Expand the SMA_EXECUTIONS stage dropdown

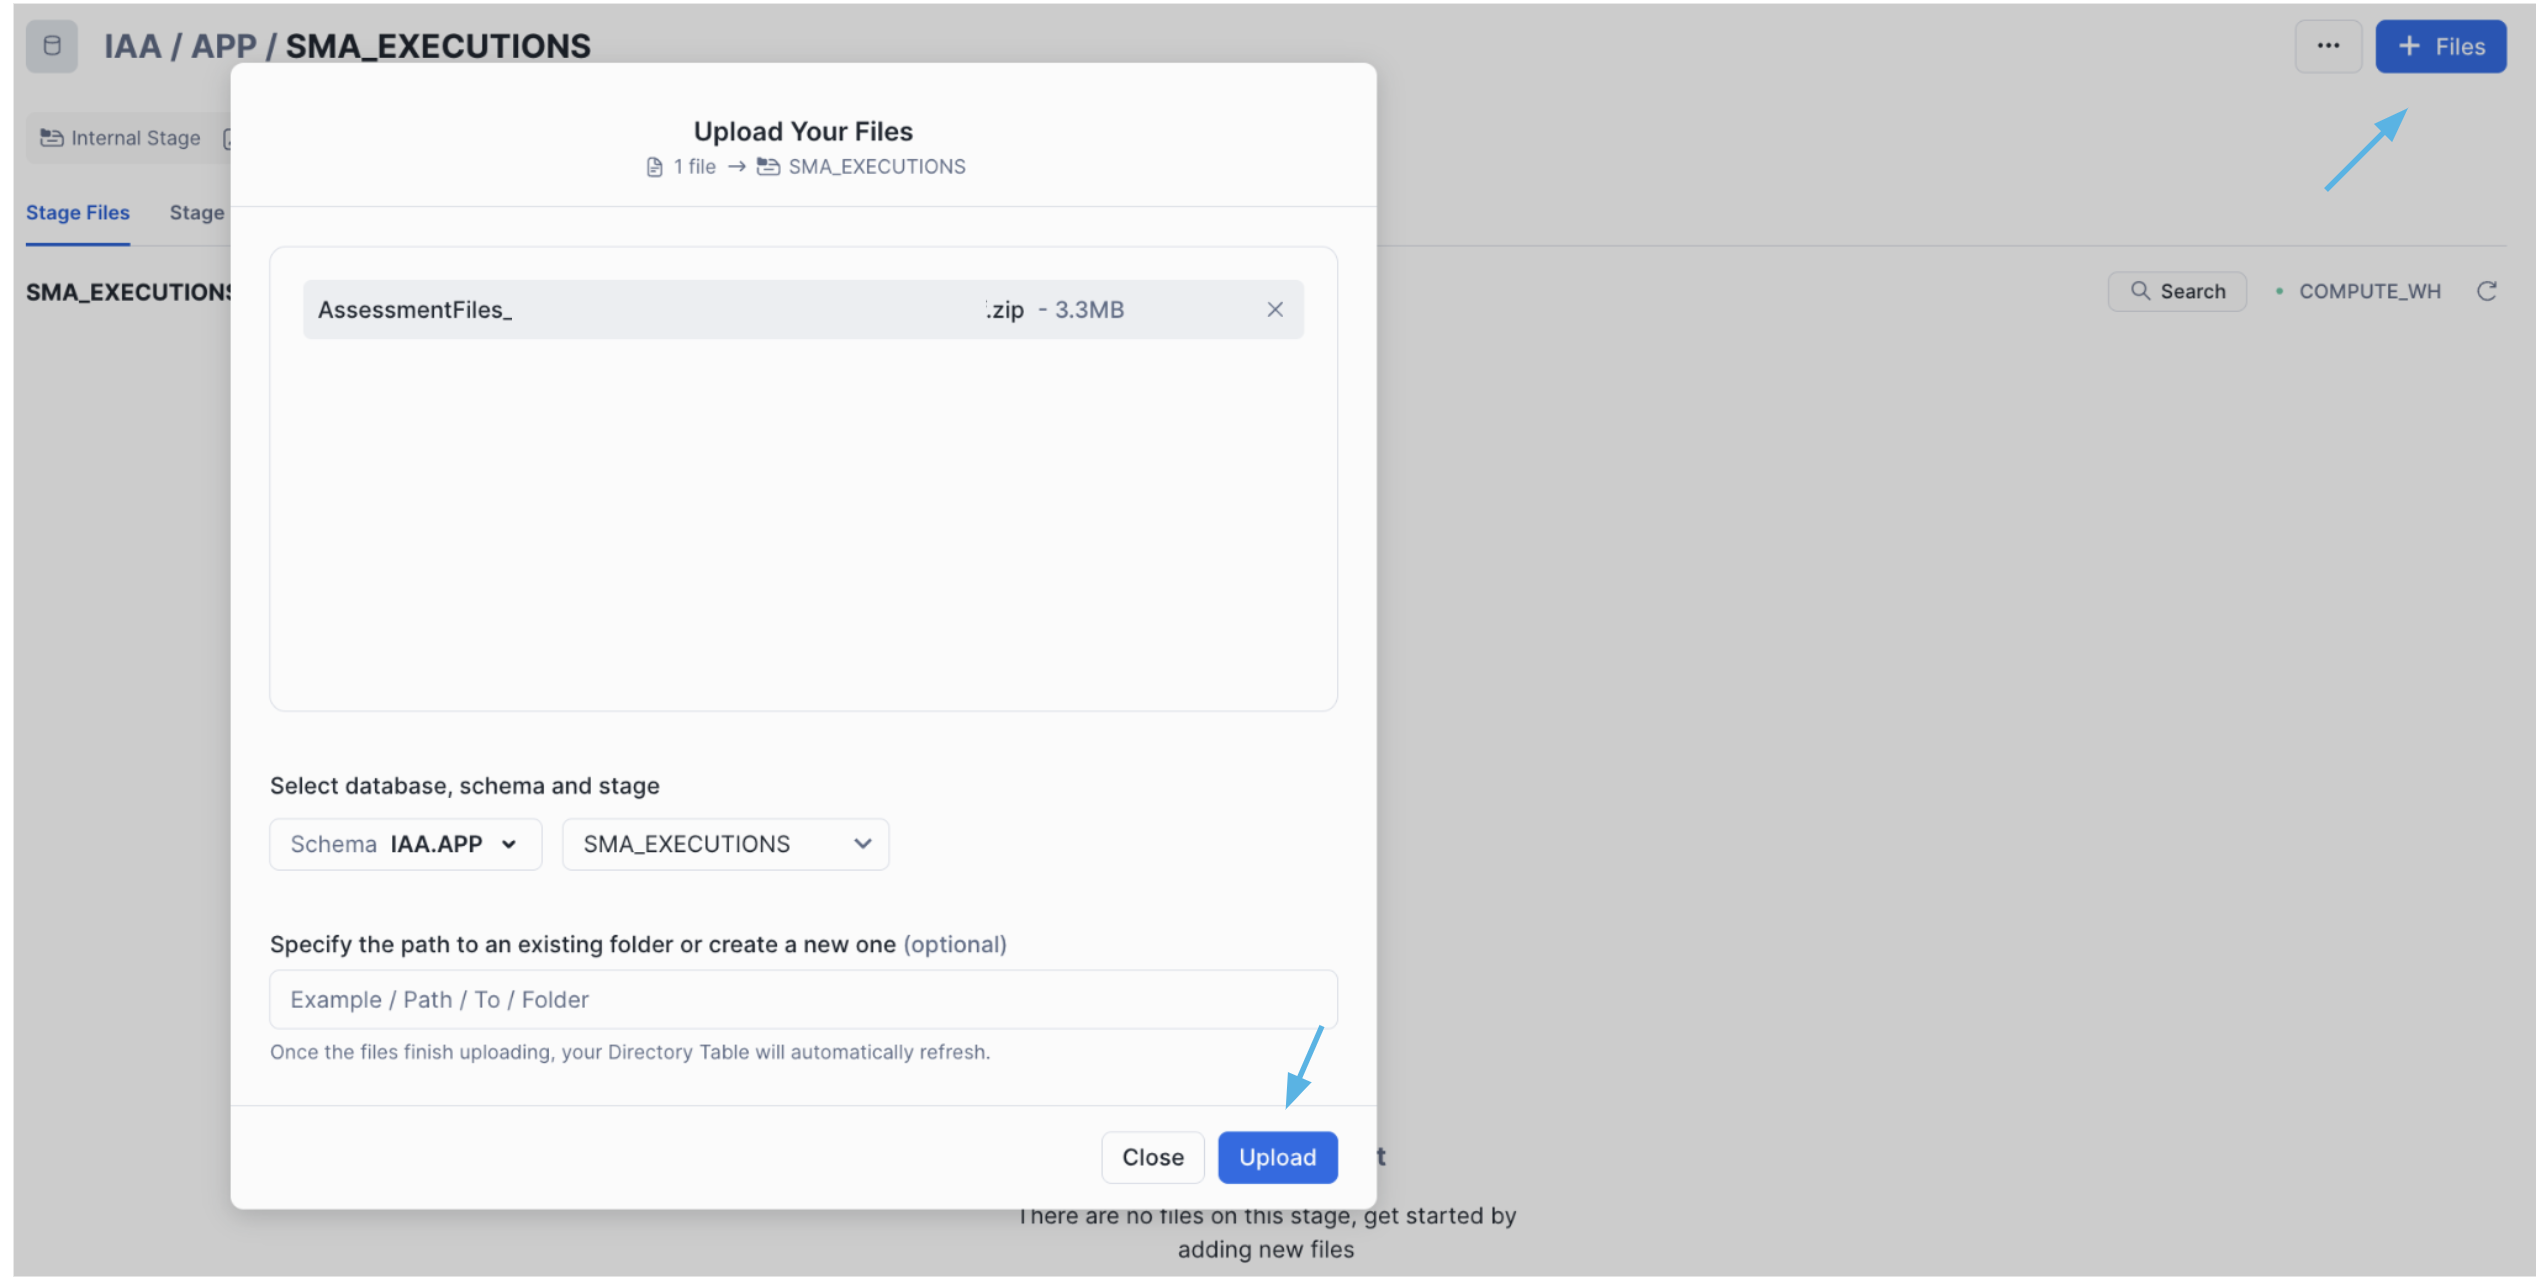[x=724, y=843]
